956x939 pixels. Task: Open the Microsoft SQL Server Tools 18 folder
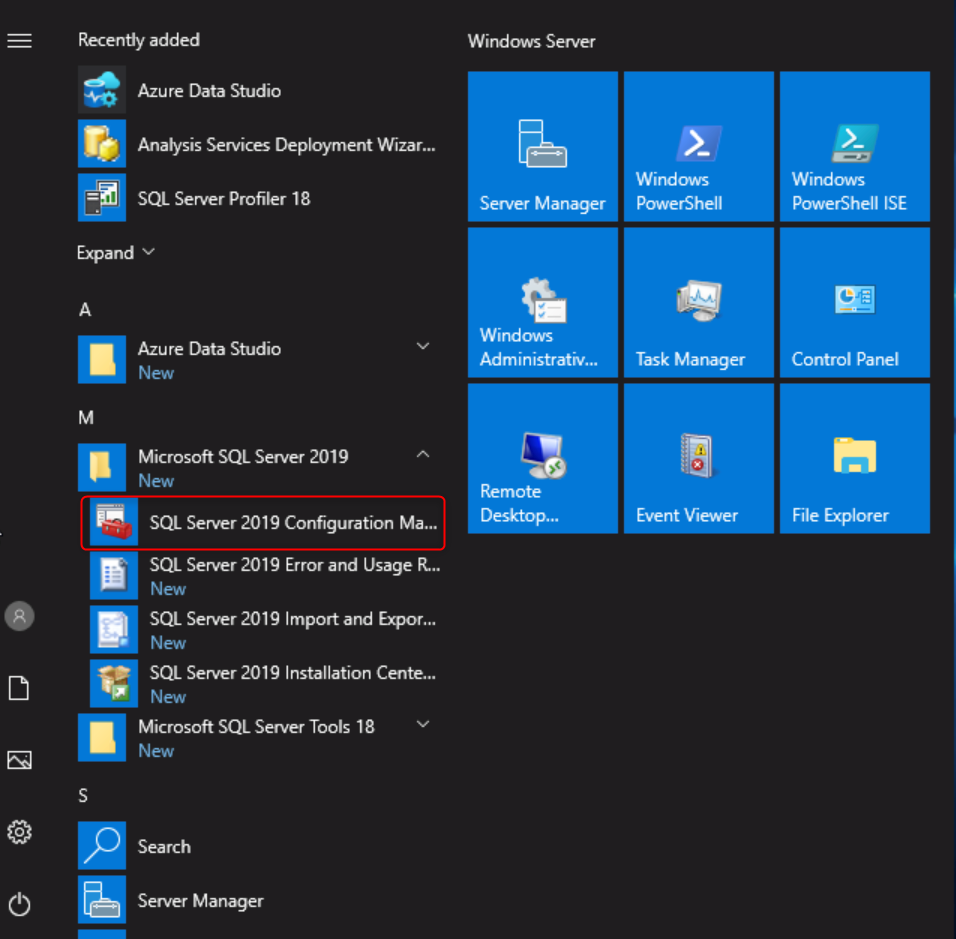tap(259, 738)
